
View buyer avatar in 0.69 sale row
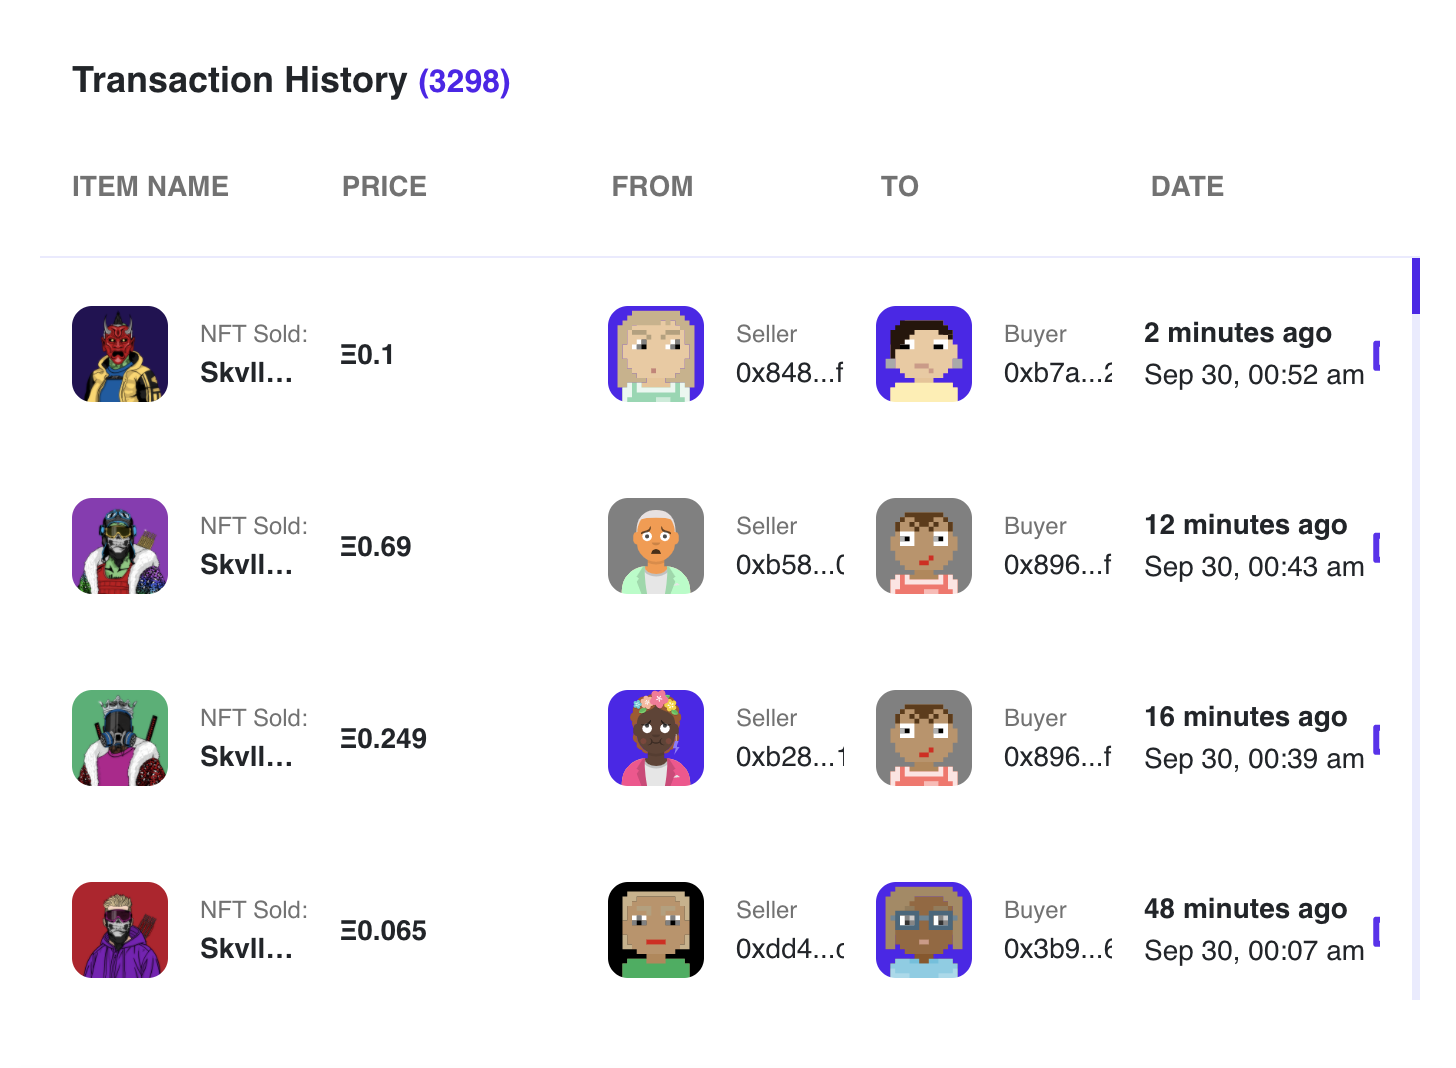coord(924,546)
